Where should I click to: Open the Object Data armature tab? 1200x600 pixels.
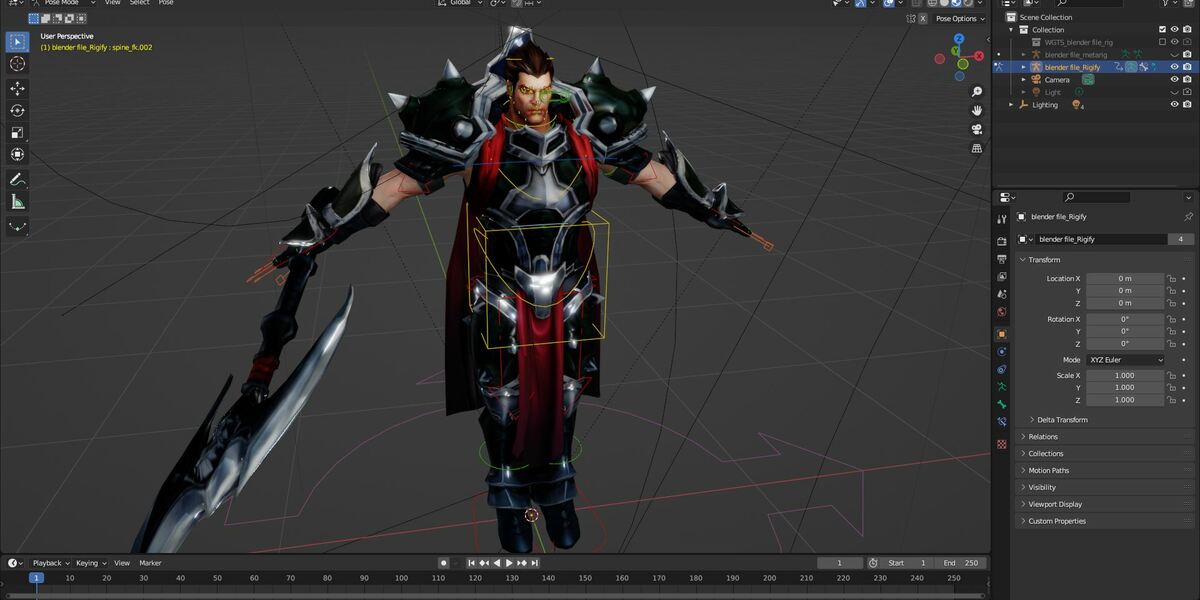[x=1001, y=387]
